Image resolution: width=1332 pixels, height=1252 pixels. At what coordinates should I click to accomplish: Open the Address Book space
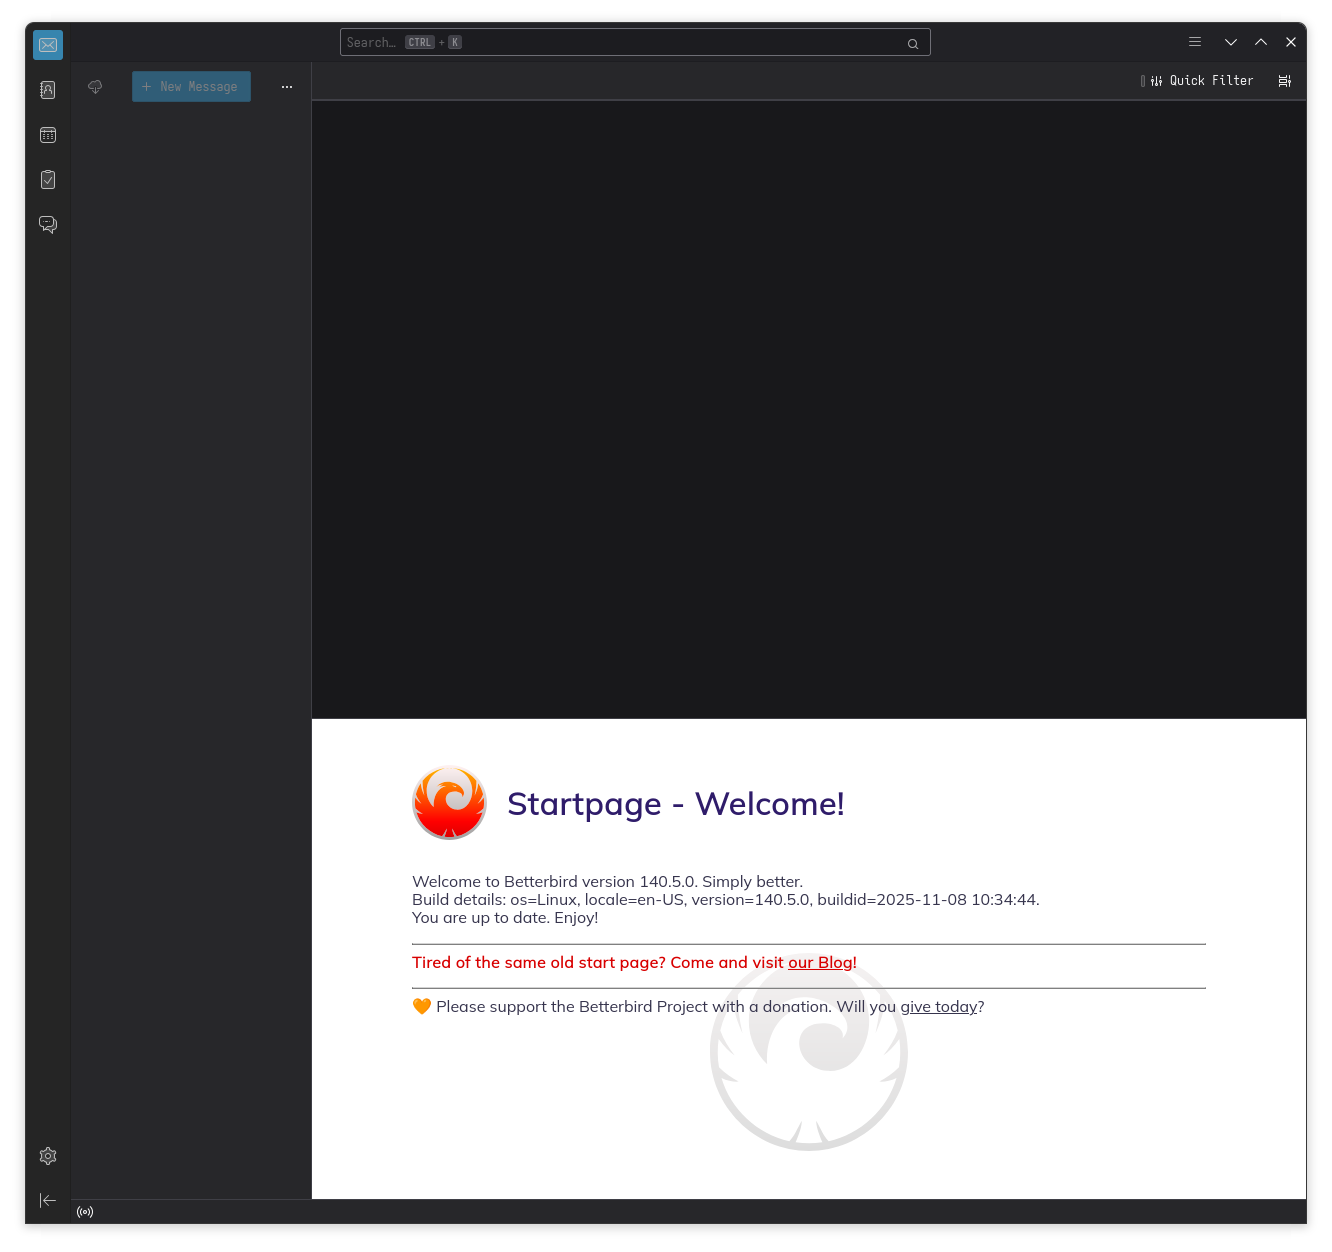(x=48, y=90)
